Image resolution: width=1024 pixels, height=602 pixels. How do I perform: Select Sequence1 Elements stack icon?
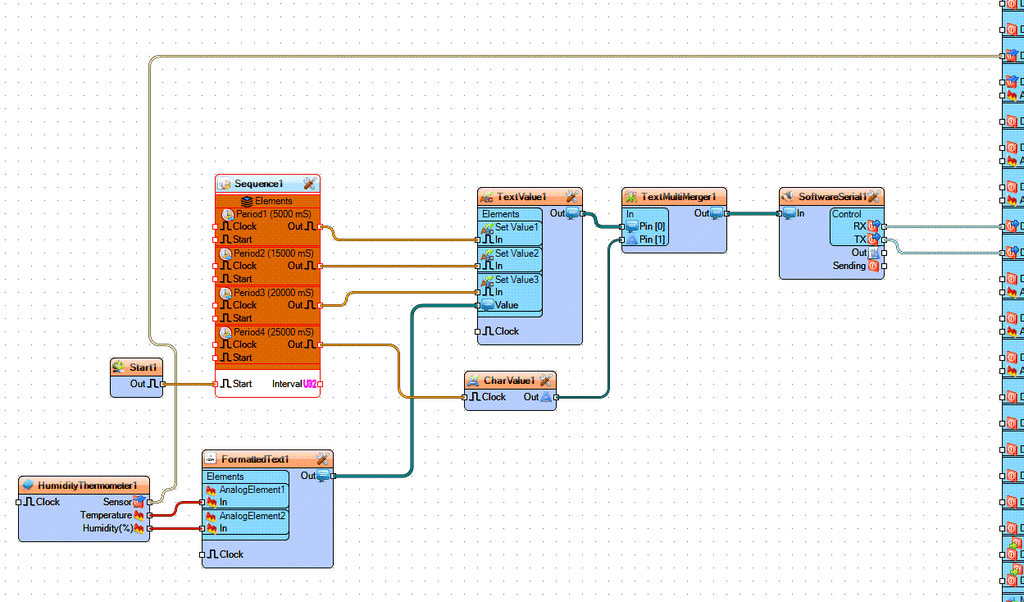point(247,201)
